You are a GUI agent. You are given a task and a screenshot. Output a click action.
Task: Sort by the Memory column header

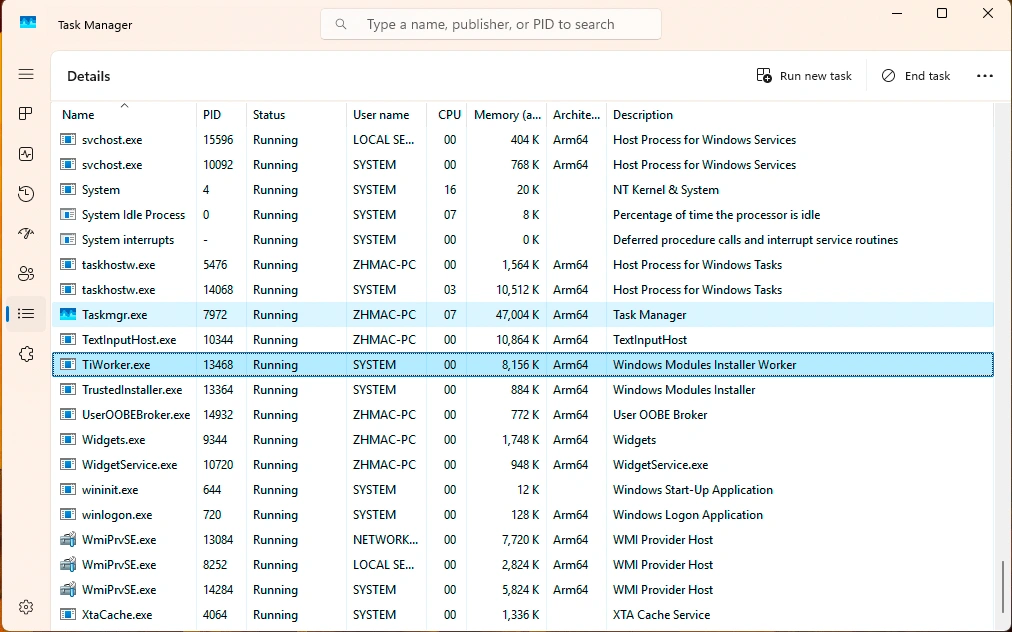(507, 114)
